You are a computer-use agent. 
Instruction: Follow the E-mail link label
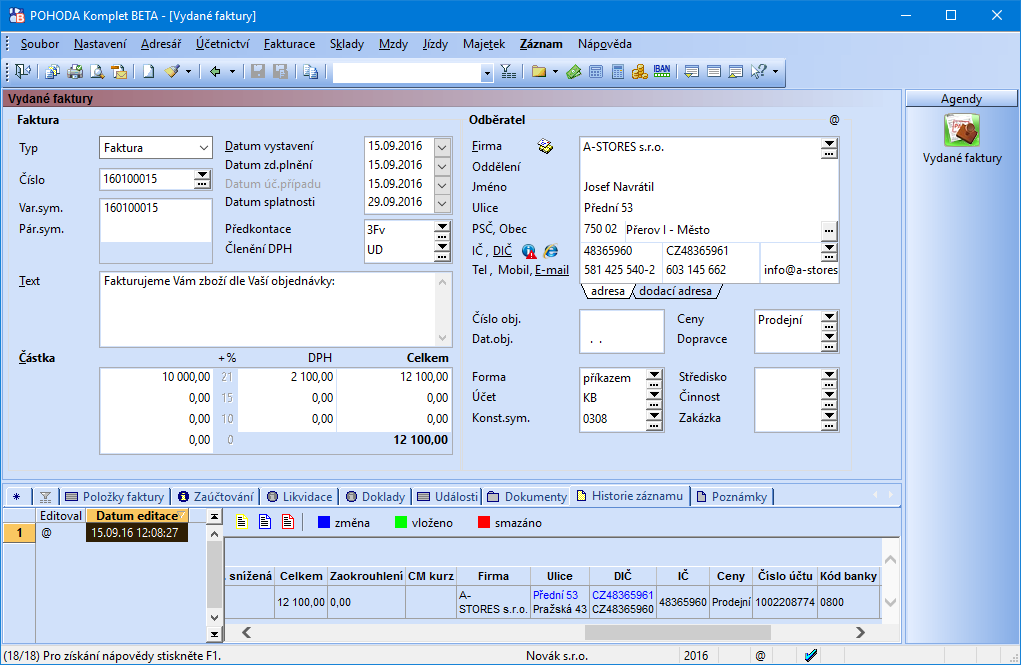point(552,270)
